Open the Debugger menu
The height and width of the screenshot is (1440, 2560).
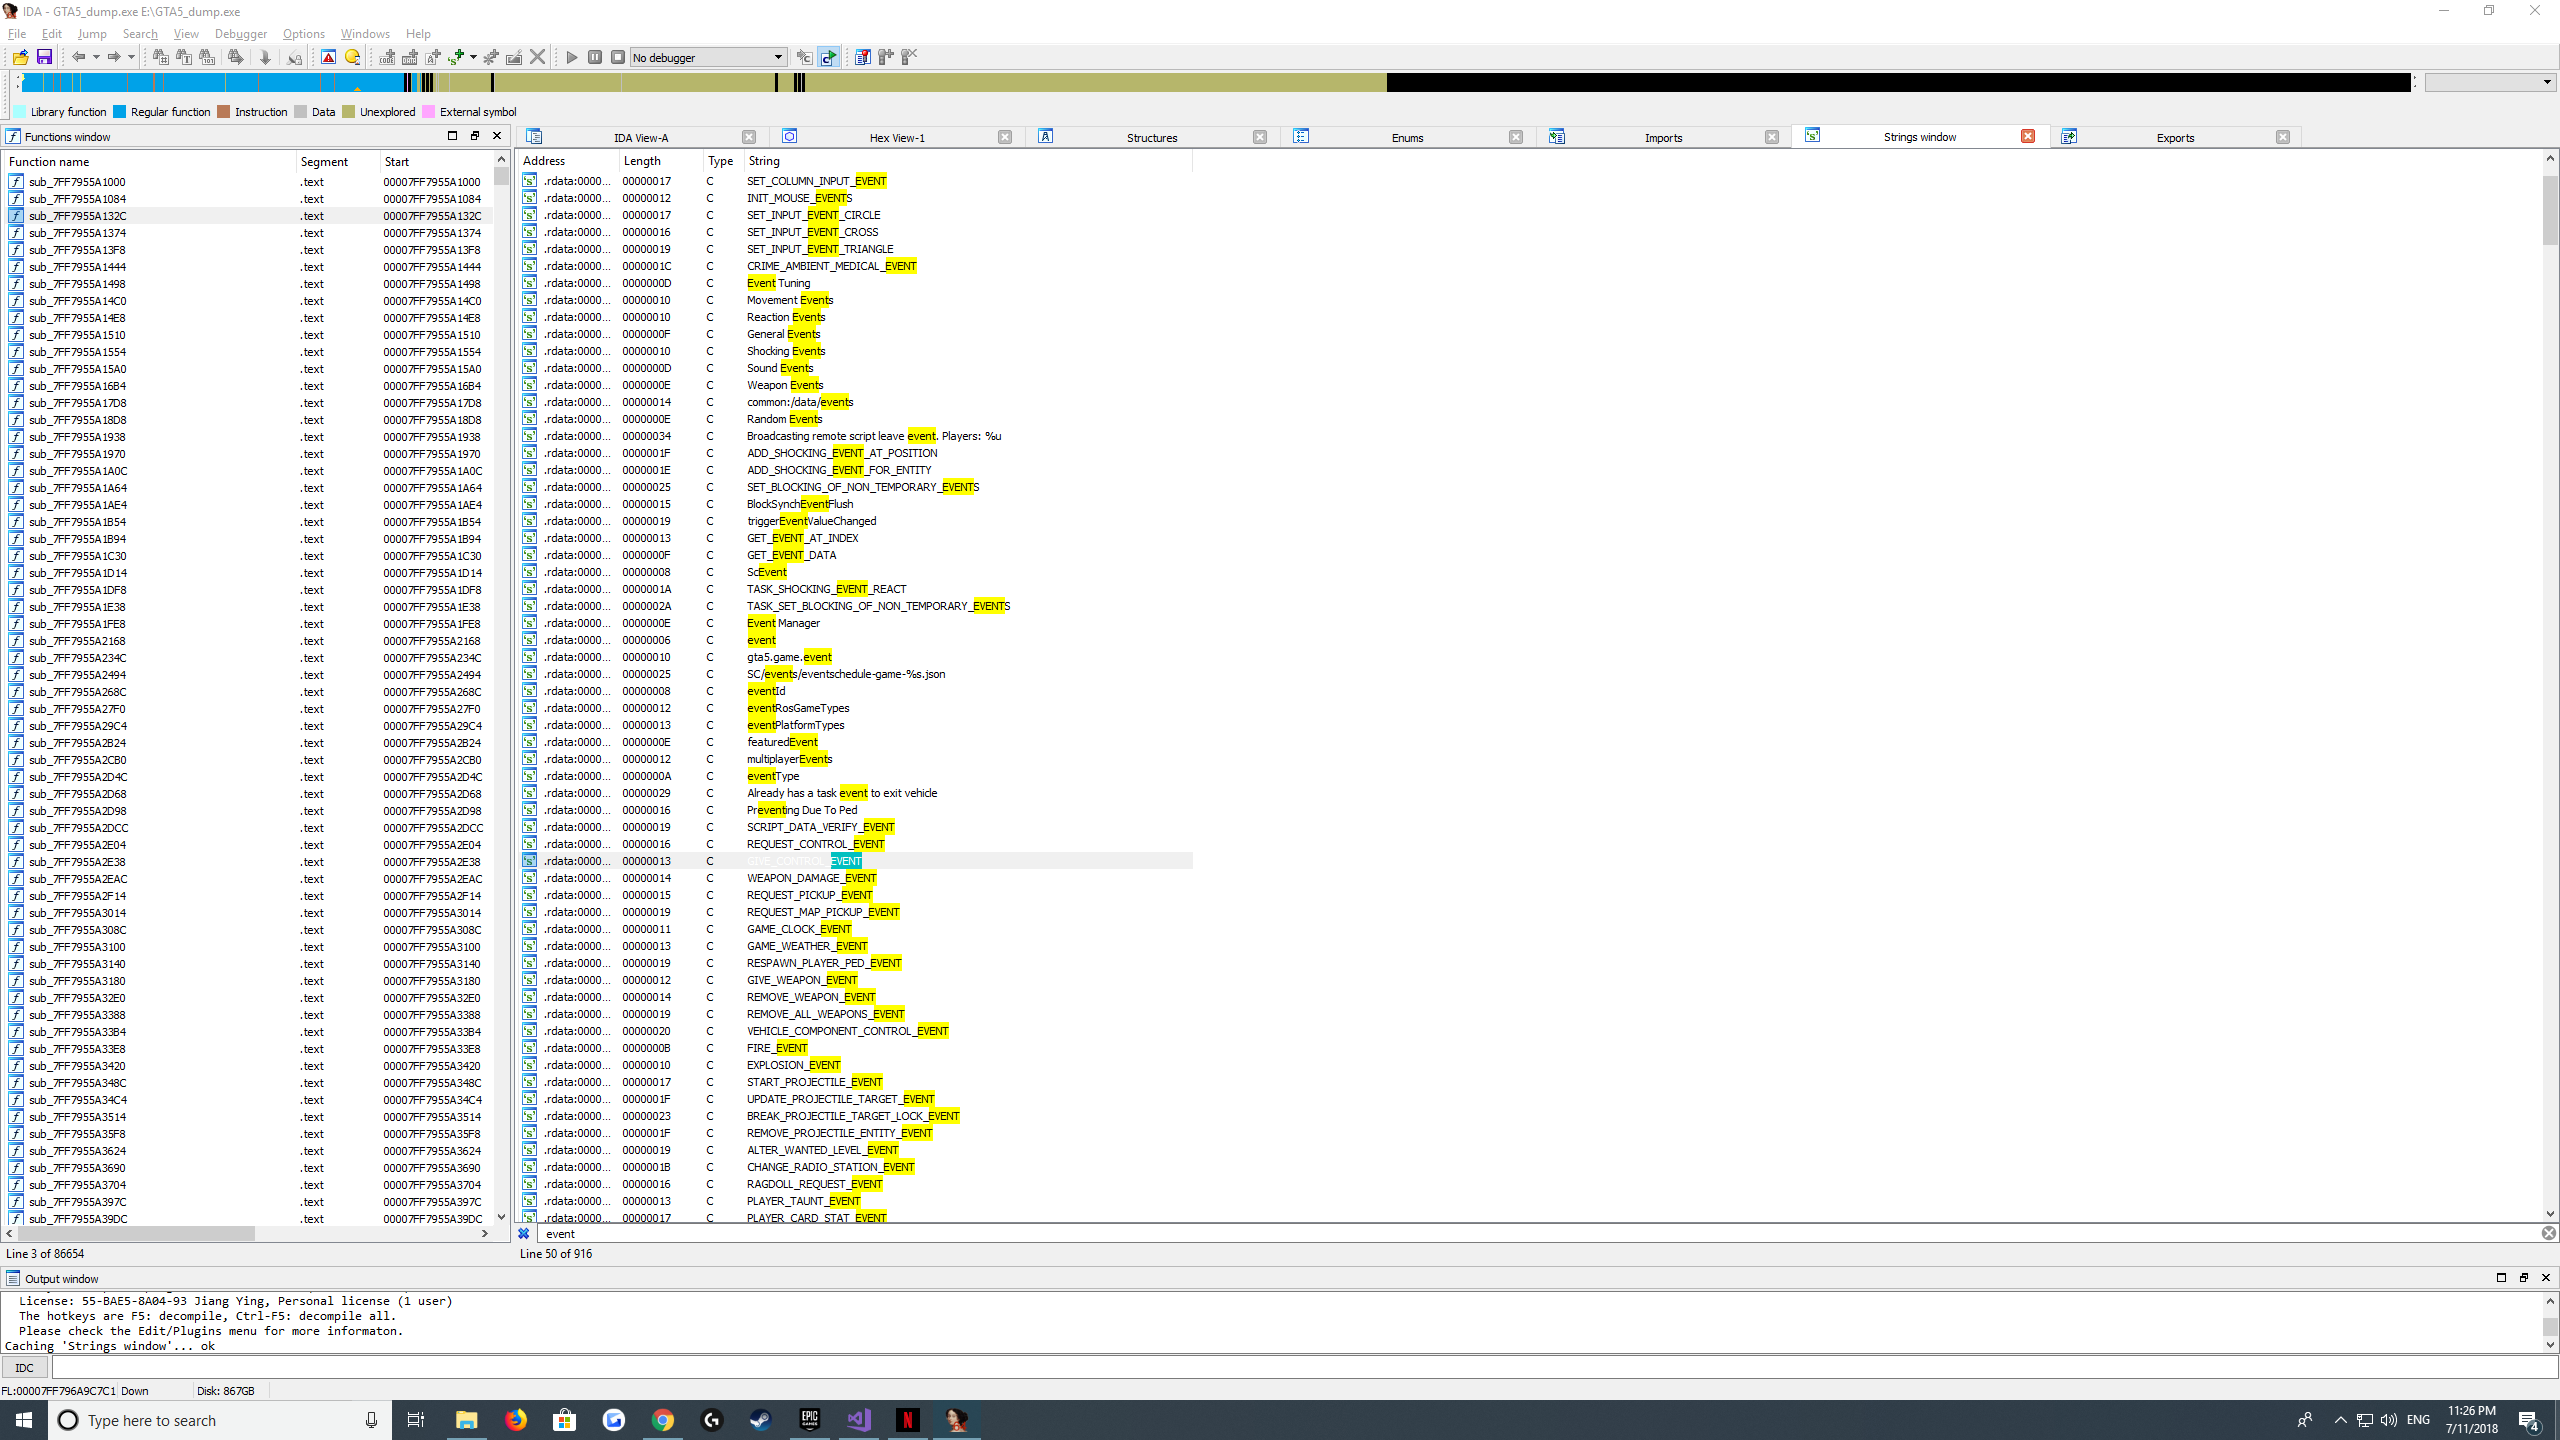point(240,33)
